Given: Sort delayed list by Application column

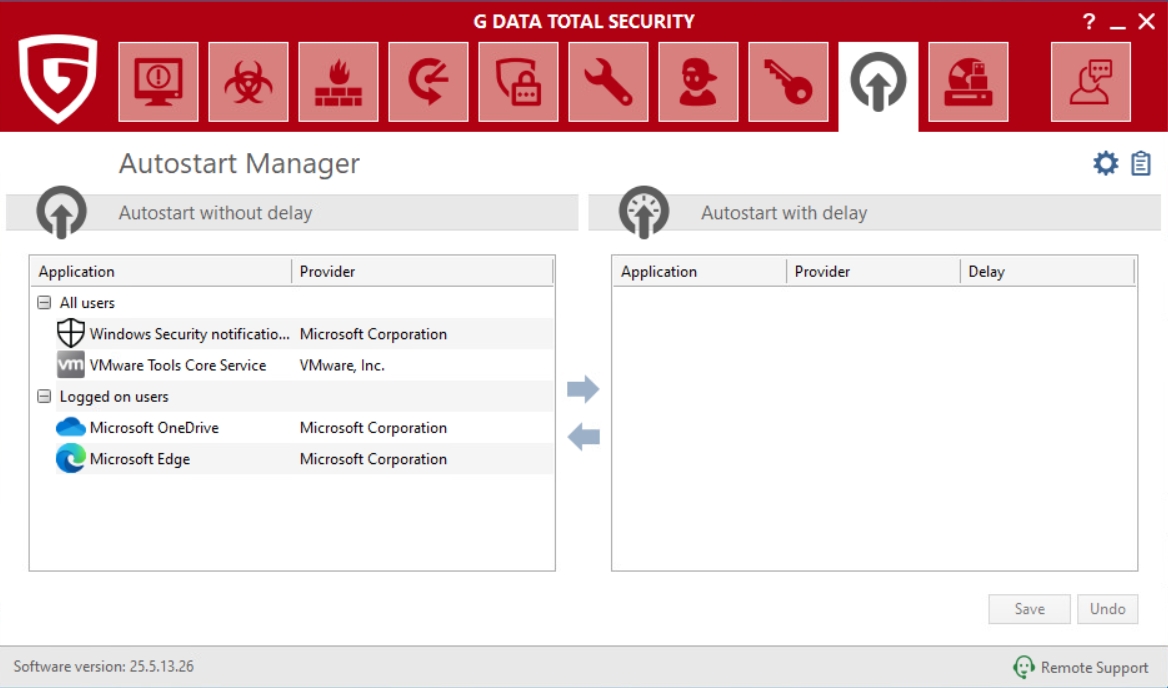Looking at the screenshot, I should pyautogui.click(x=699, y=272).
